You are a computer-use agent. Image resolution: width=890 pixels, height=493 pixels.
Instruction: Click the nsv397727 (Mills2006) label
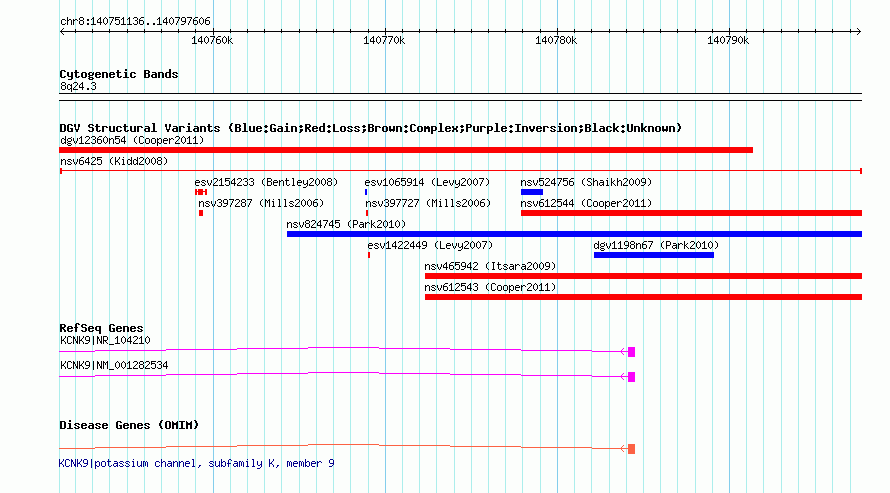point(428,203)
